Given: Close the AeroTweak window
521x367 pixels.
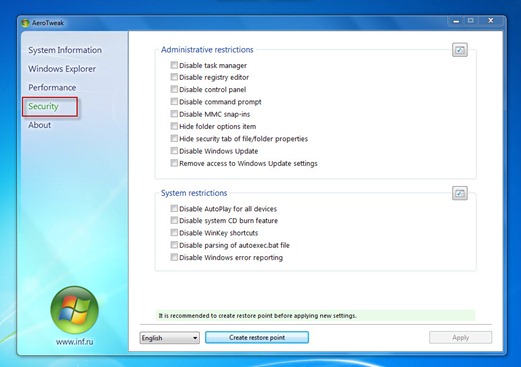Looking at the screenshot, I should (x=490, y=21).
